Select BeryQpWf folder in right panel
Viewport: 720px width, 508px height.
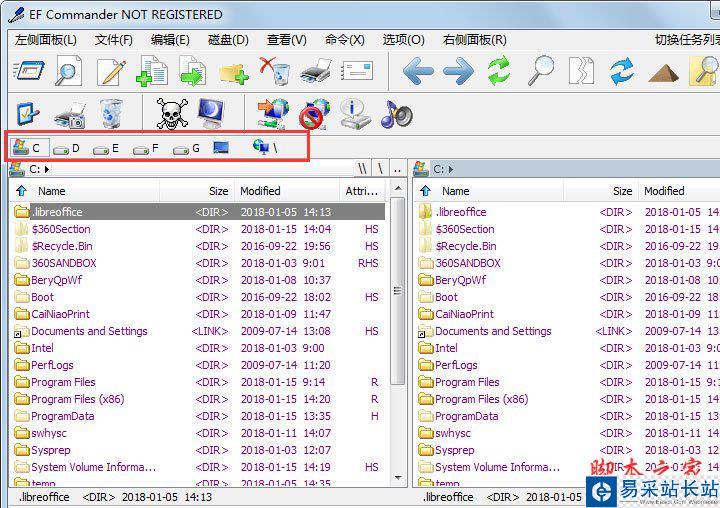[568, 280]
